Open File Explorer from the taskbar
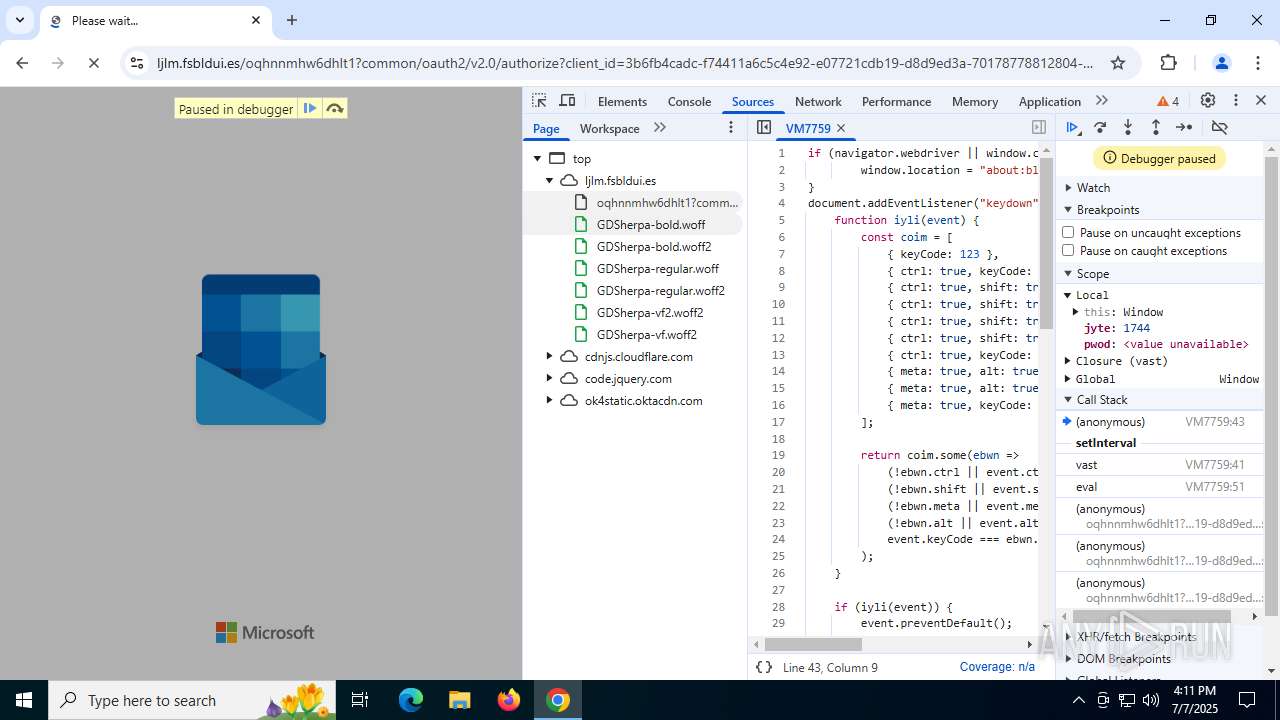This screenshot has height=720, width=1280. coord(460,700)
